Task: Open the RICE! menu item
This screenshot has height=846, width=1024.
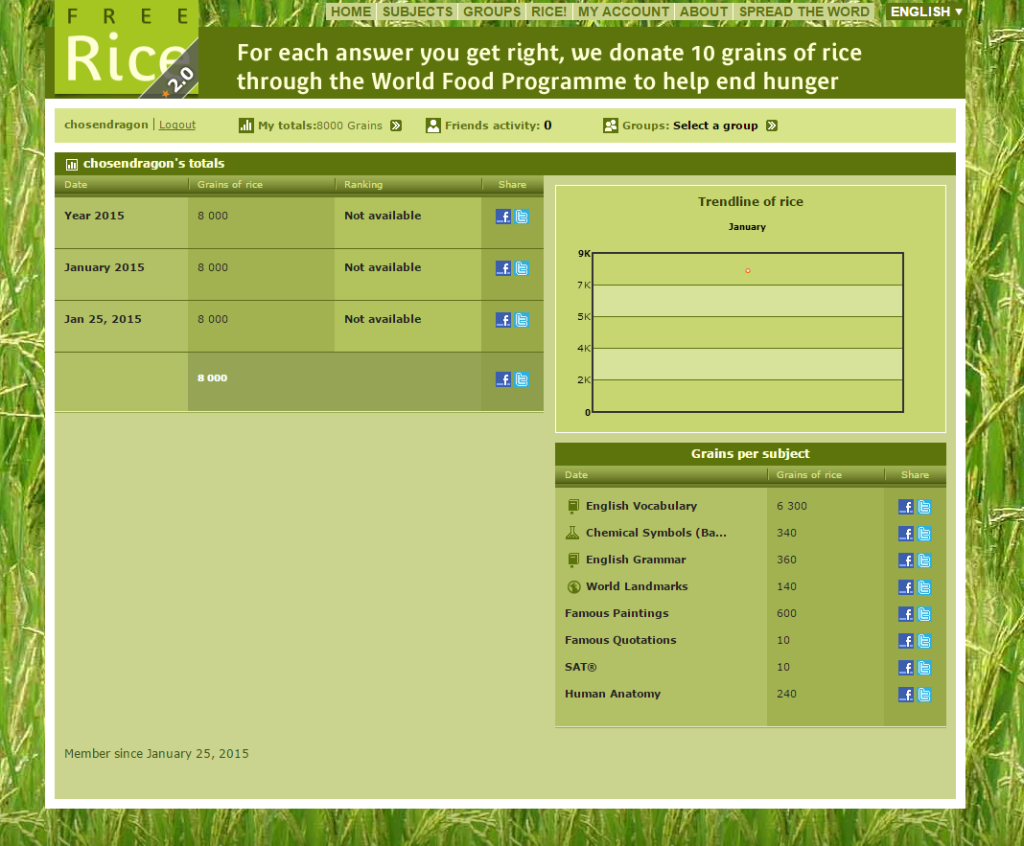Action: pyautogui.click(x=549, y=12)
